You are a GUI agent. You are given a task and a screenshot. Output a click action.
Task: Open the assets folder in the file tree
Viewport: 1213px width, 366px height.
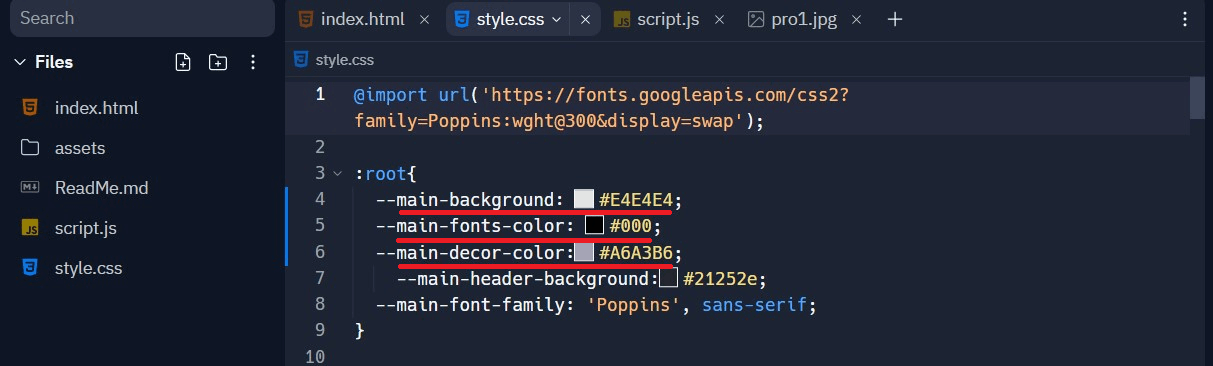[x=80, y=148]
